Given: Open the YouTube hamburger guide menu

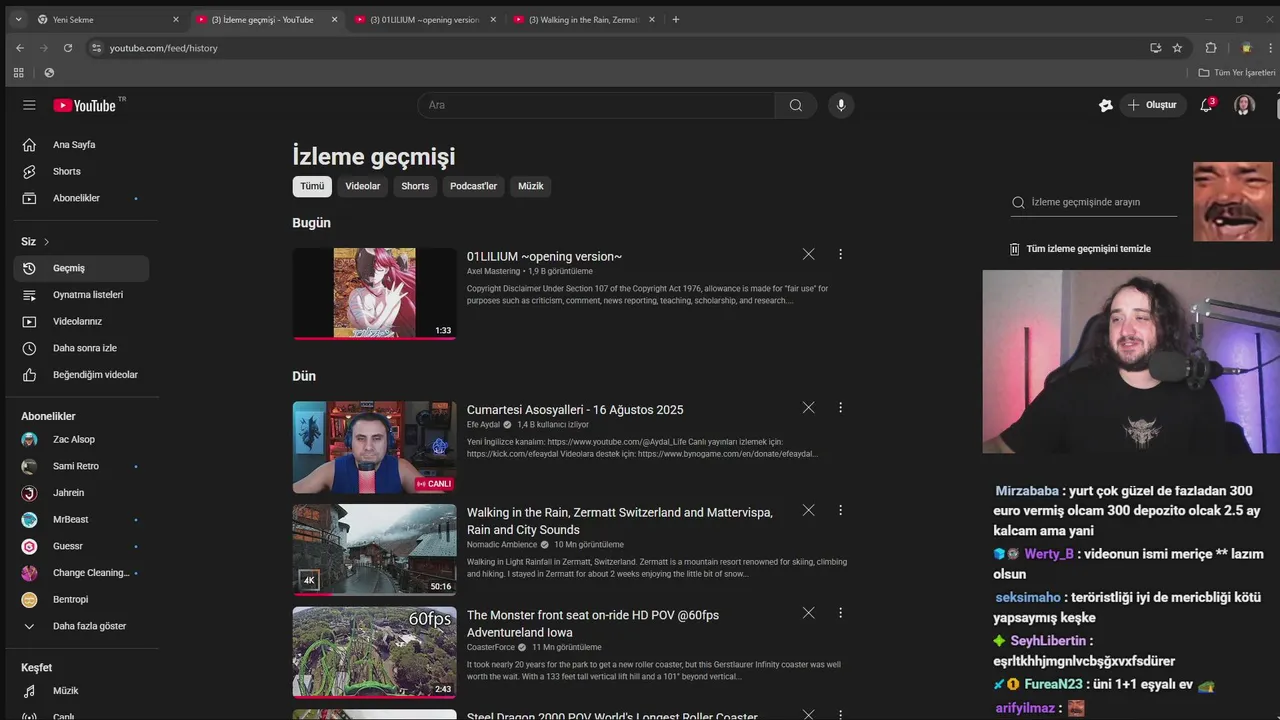Looking at the screenshot, I should pos(29,105).
